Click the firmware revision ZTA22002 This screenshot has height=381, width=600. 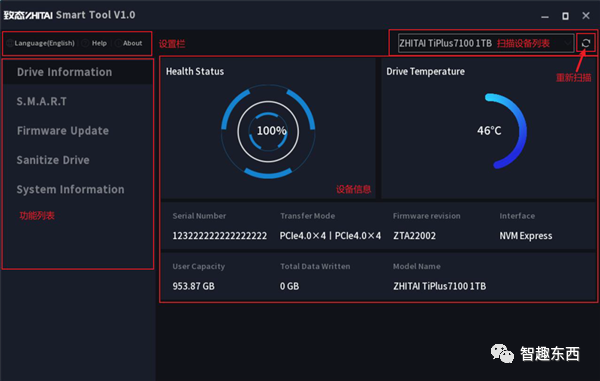pyautogui.click(x=414, y=236)
